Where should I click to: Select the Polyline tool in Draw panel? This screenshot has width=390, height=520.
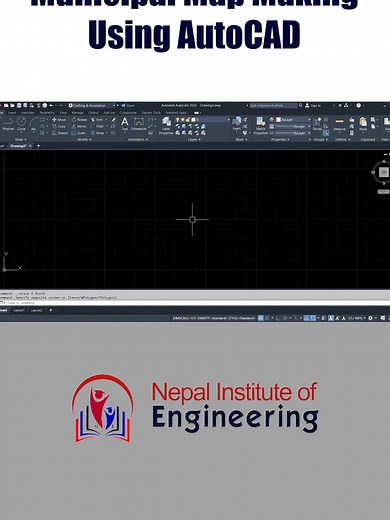[8, 124]
